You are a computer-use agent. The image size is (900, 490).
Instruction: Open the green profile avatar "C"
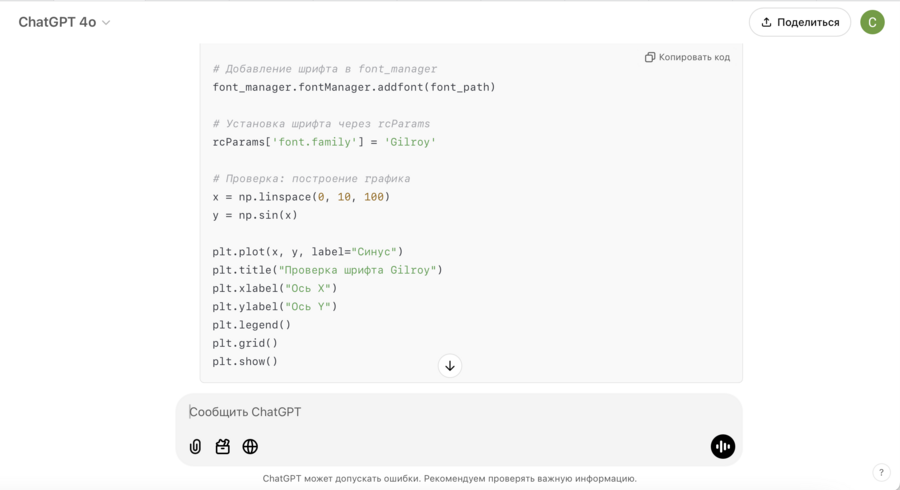coord(872,22)
